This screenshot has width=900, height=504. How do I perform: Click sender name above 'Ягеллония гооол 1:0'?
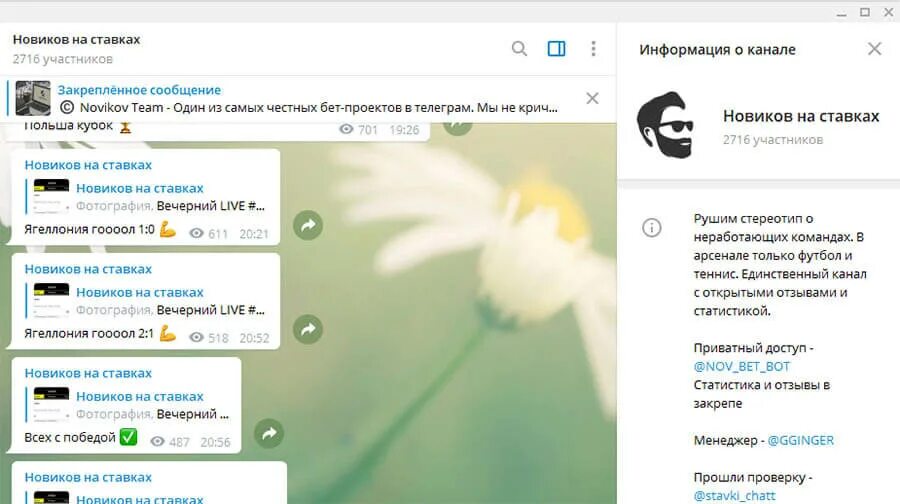88,165
